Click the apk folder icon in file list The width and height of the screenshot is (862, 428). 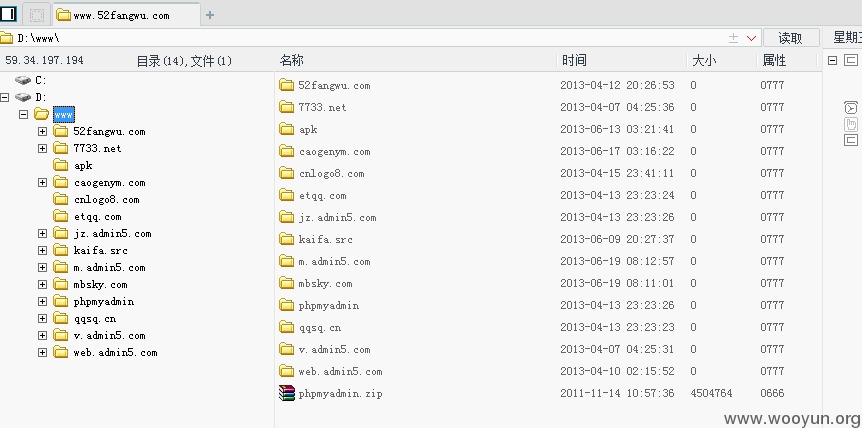click(x=286, y=129)
